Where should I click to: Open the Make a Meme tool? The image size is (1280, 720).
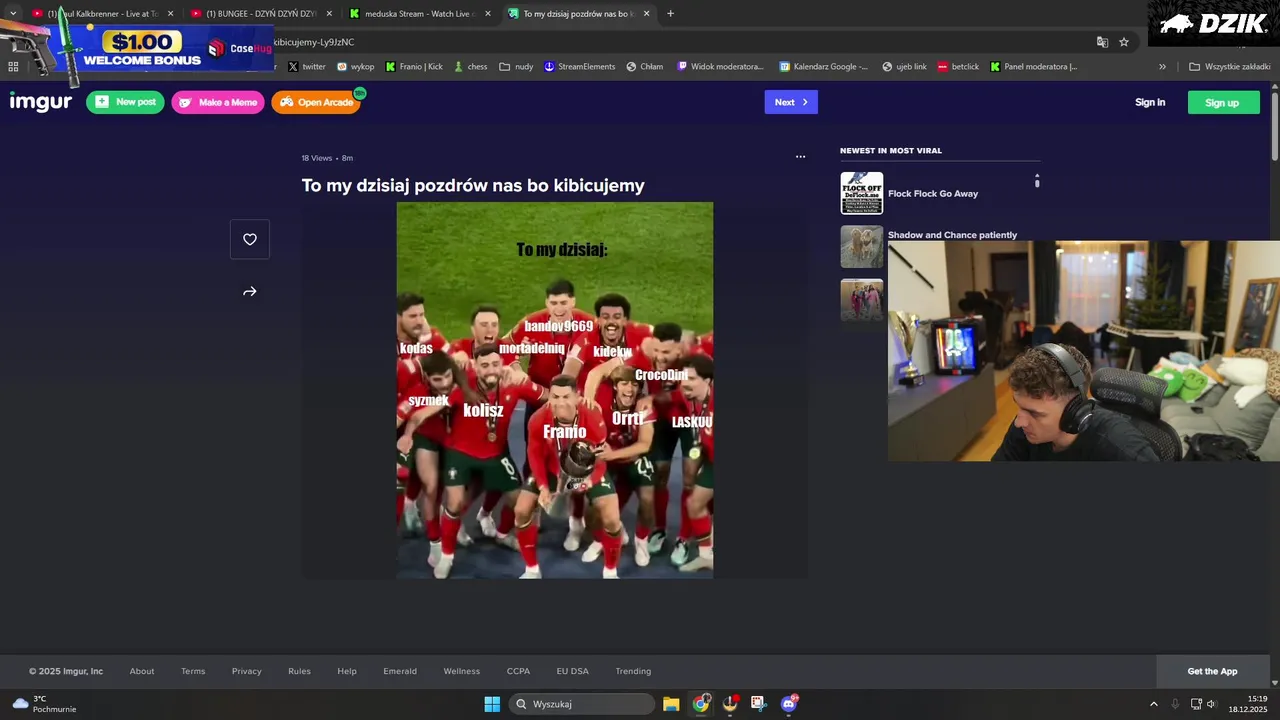218,102
